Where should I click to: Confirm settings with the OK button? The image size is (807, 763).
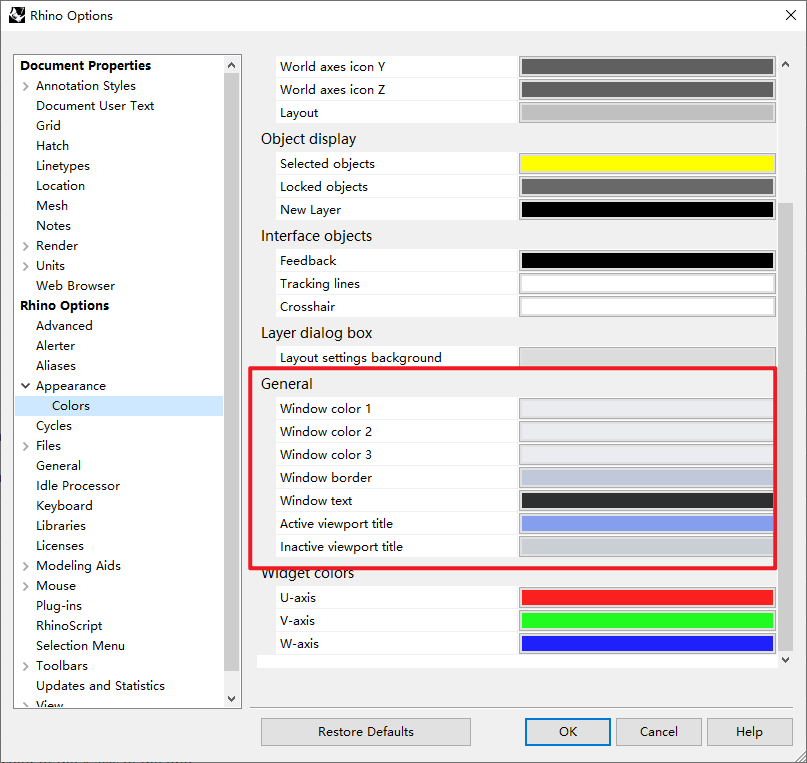point(567,731)
